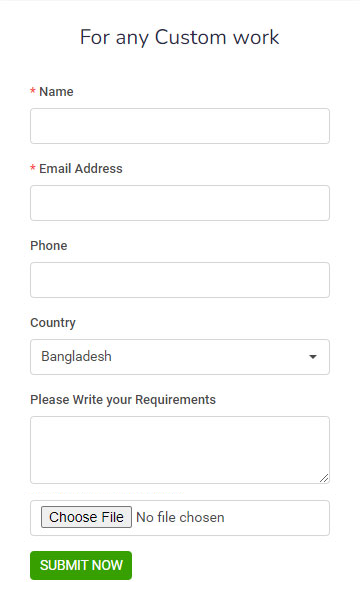
Task: Click into the Phone number field
Action: (180, 280)
